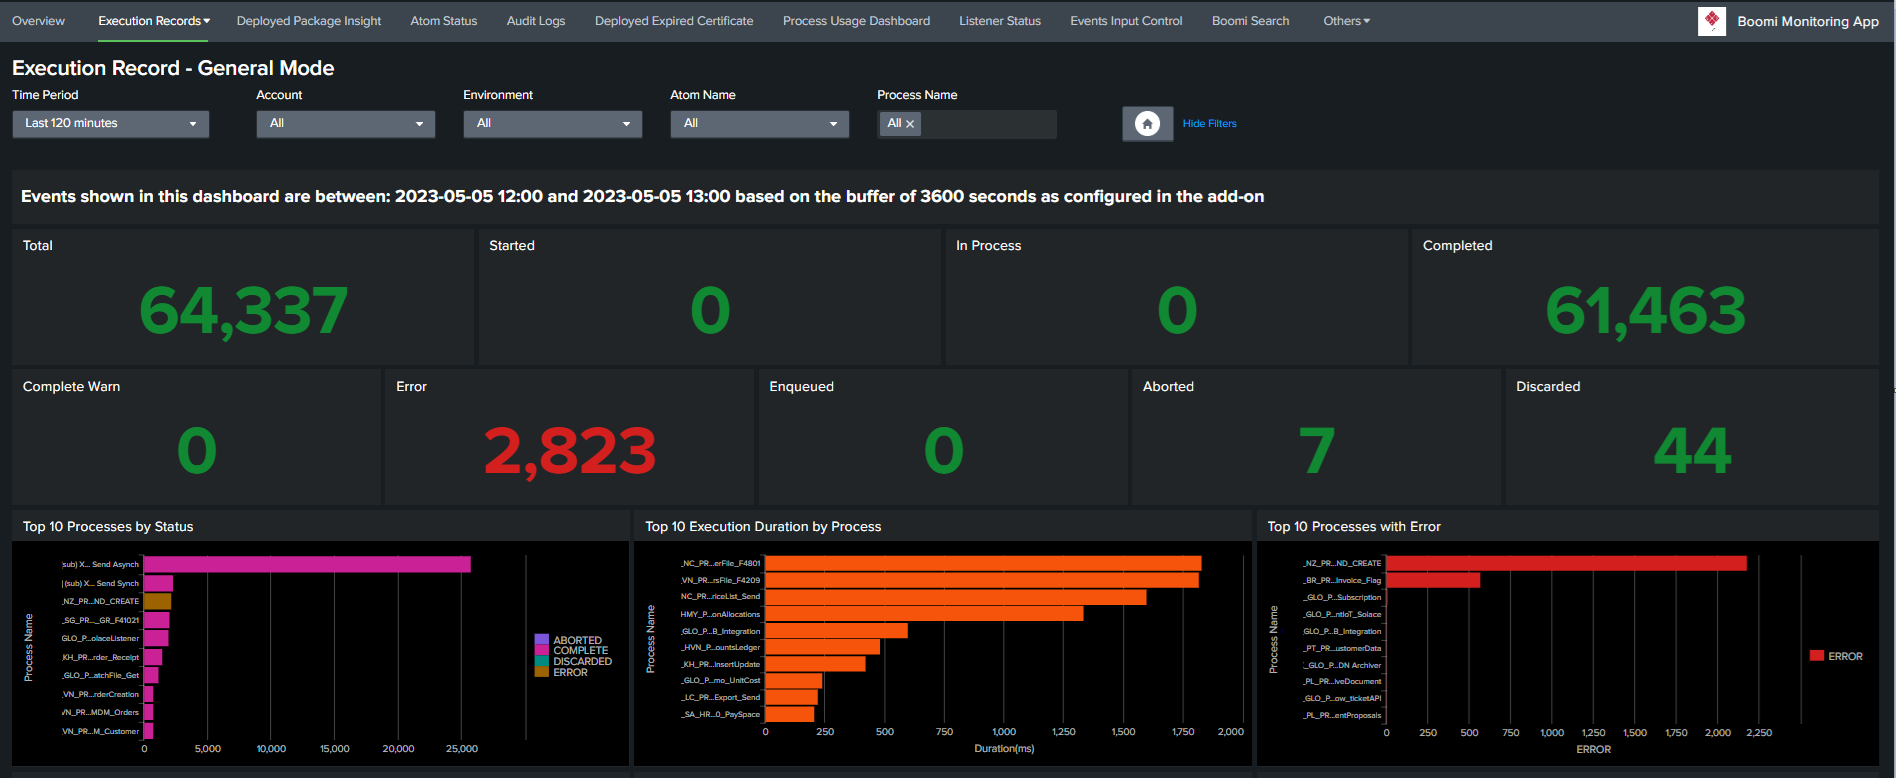Image resolution: width=1896 pixels, height=778 pixels.
Task: Click the home reset-filters icon button
Action: pos(1147,124)
